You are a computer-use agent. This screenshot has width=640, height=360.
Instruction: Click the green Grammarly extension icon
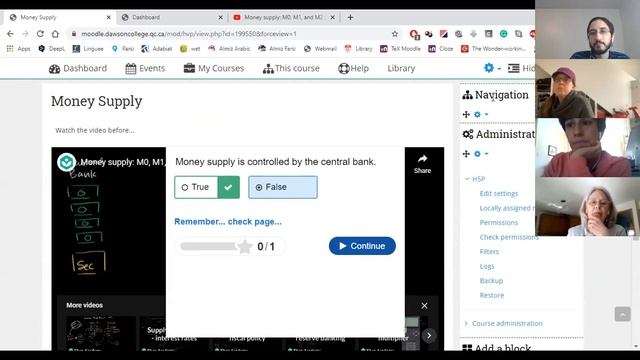tap(503, 34)
